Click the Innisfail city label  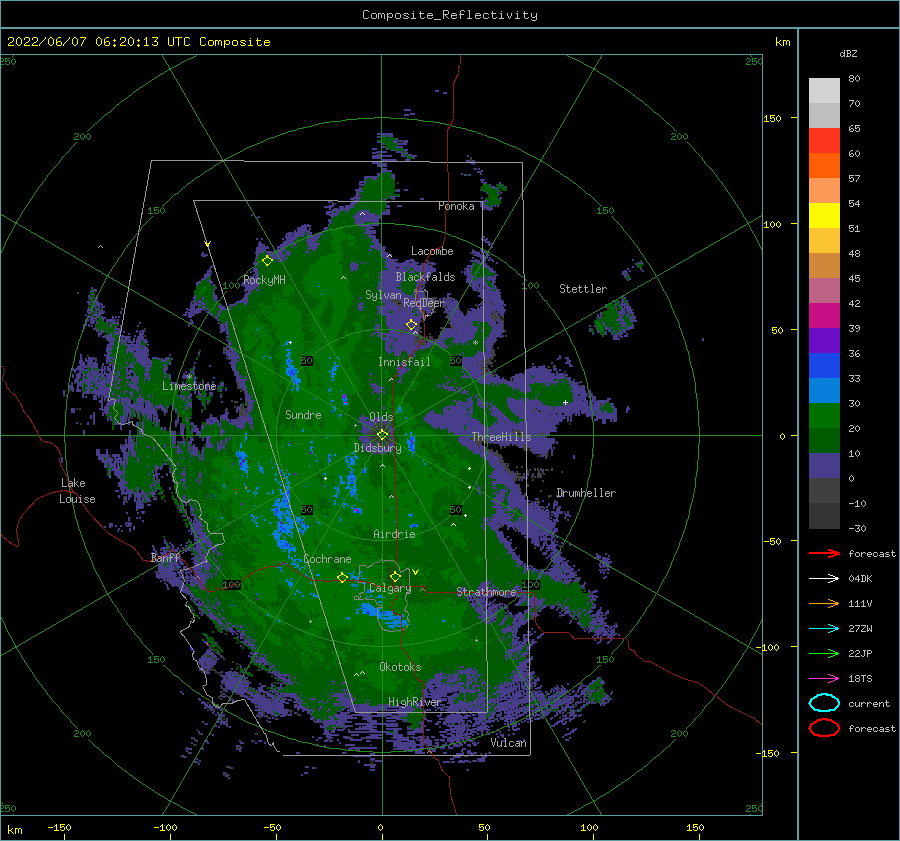point(404,362)
